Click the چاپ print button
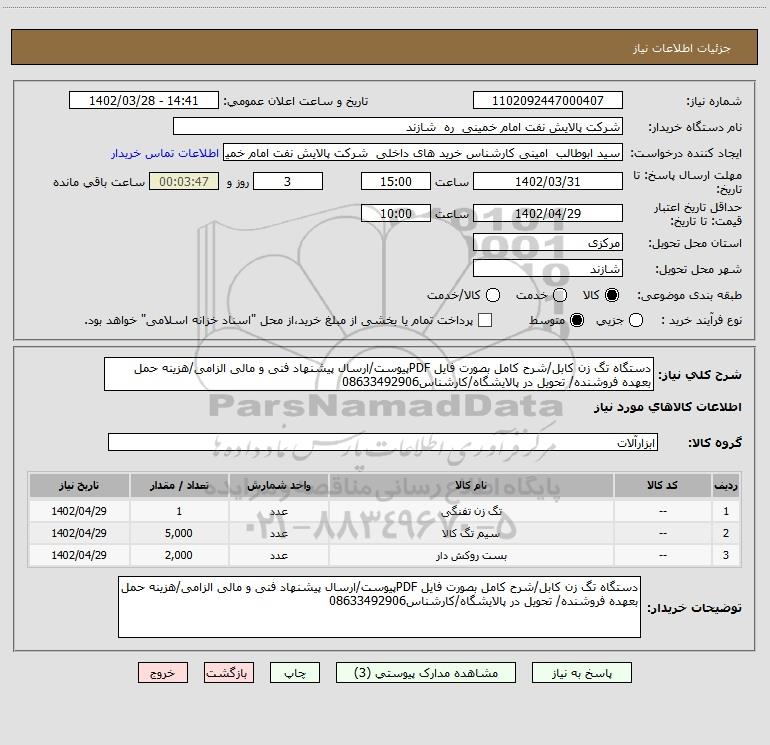The image size is (770, 745). (295, 673)
